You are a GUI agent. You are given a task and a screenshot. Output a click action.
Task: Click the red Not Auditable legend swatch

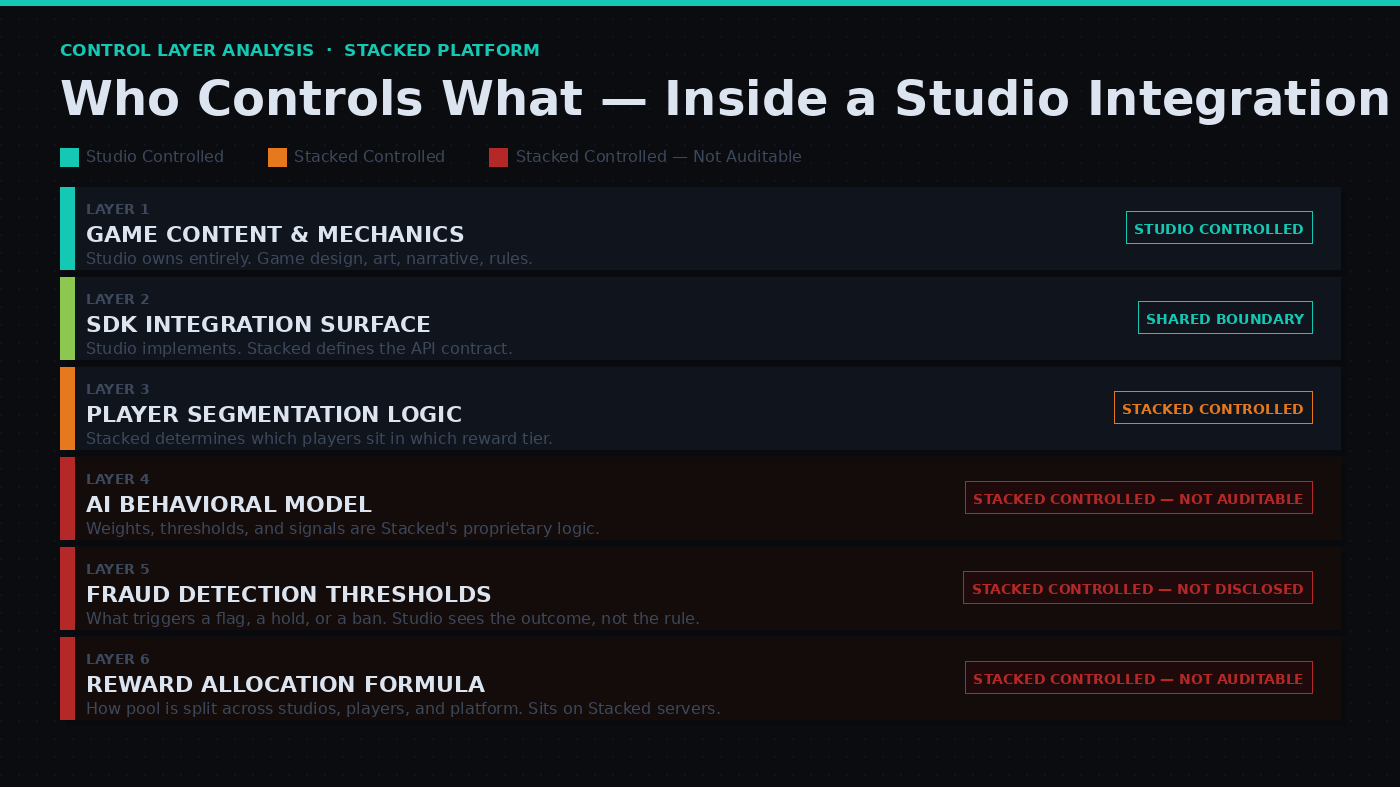click(x=498, y=157)
